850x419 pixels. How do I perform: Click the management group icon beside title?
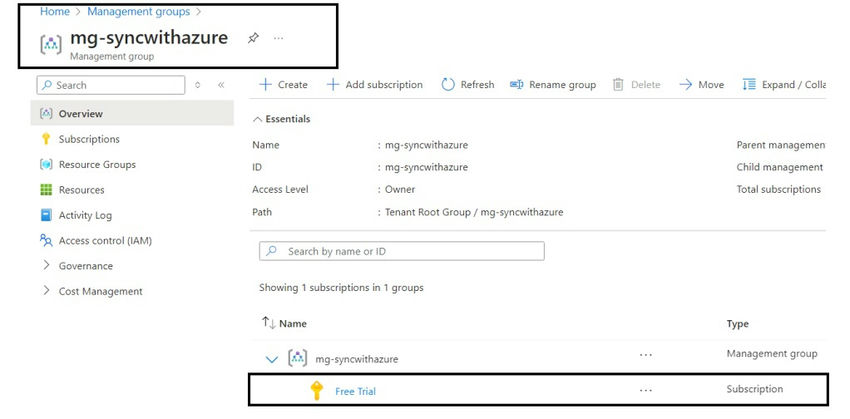point(51,44)
